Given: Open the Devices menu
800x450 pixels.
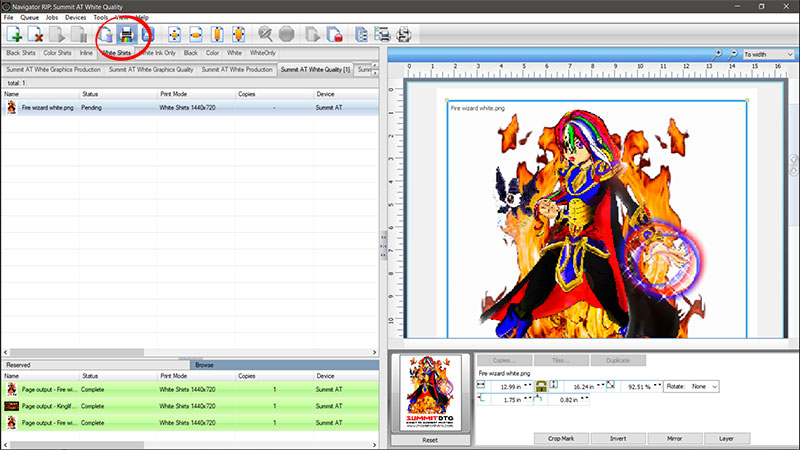Looking at the screenshot, I should (x=76, y=17).
